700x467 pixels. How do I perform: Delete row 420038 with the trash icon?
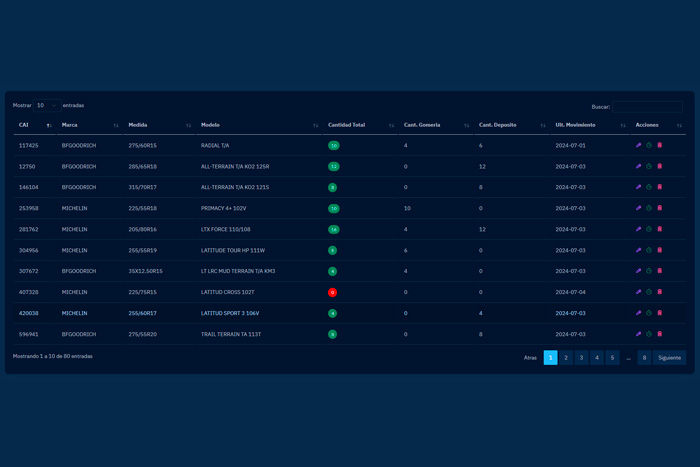click(659, 313)
